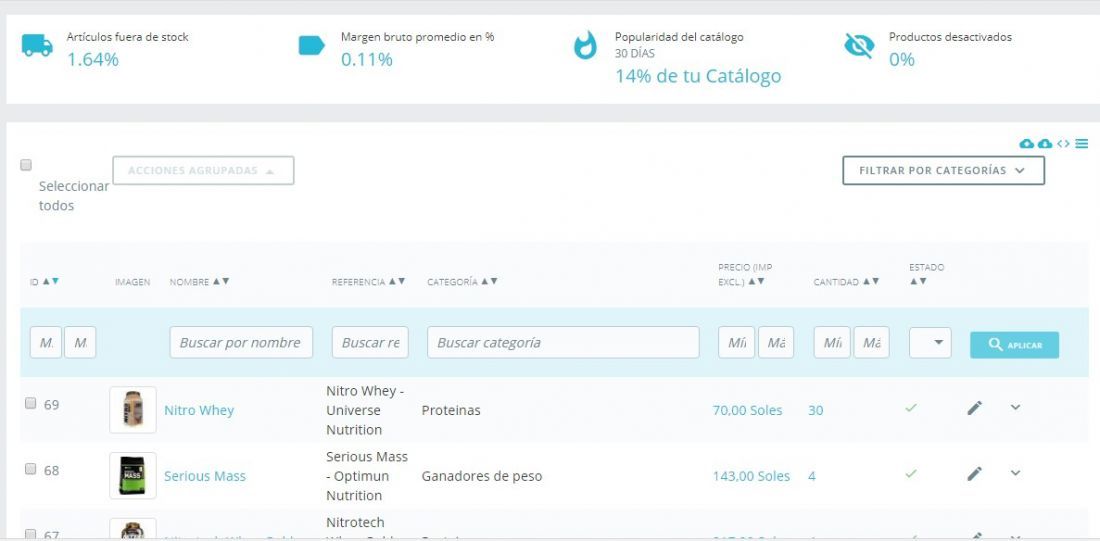Sort Referencia column ascending arrow

391,281
